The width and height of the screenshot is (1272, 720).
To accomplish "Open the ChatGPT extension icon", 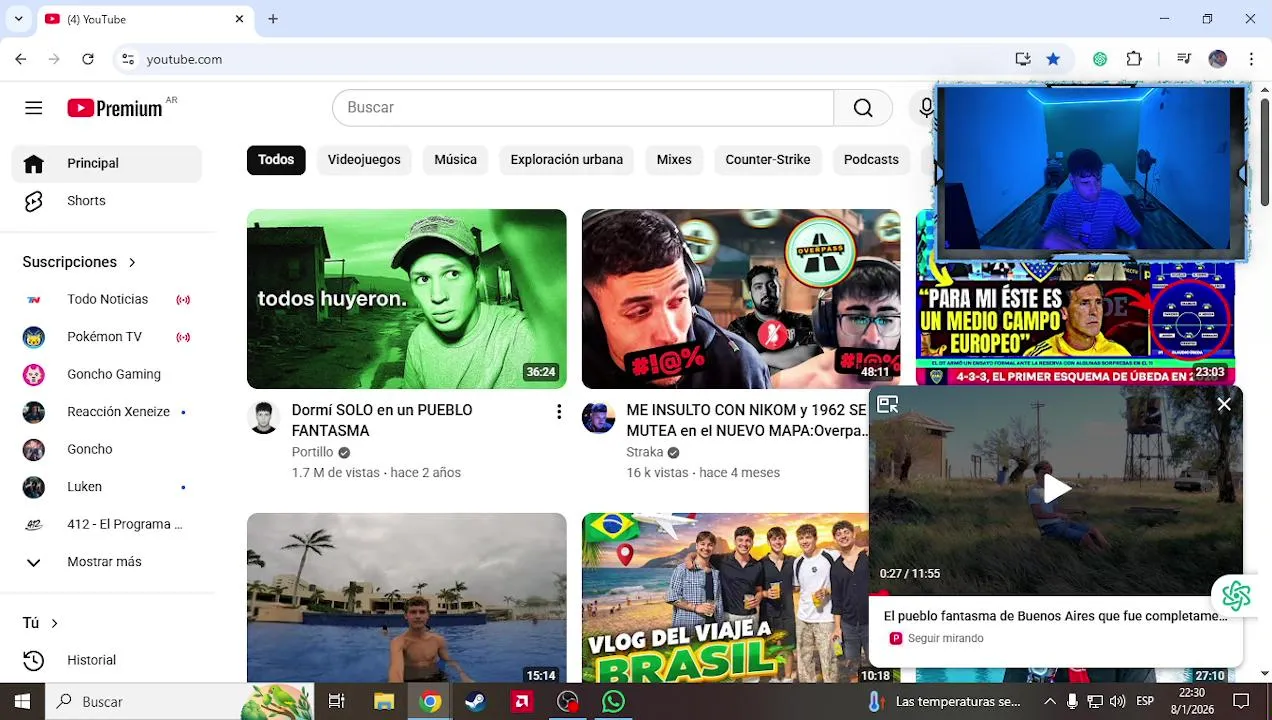I will (x=1100, y=59).
